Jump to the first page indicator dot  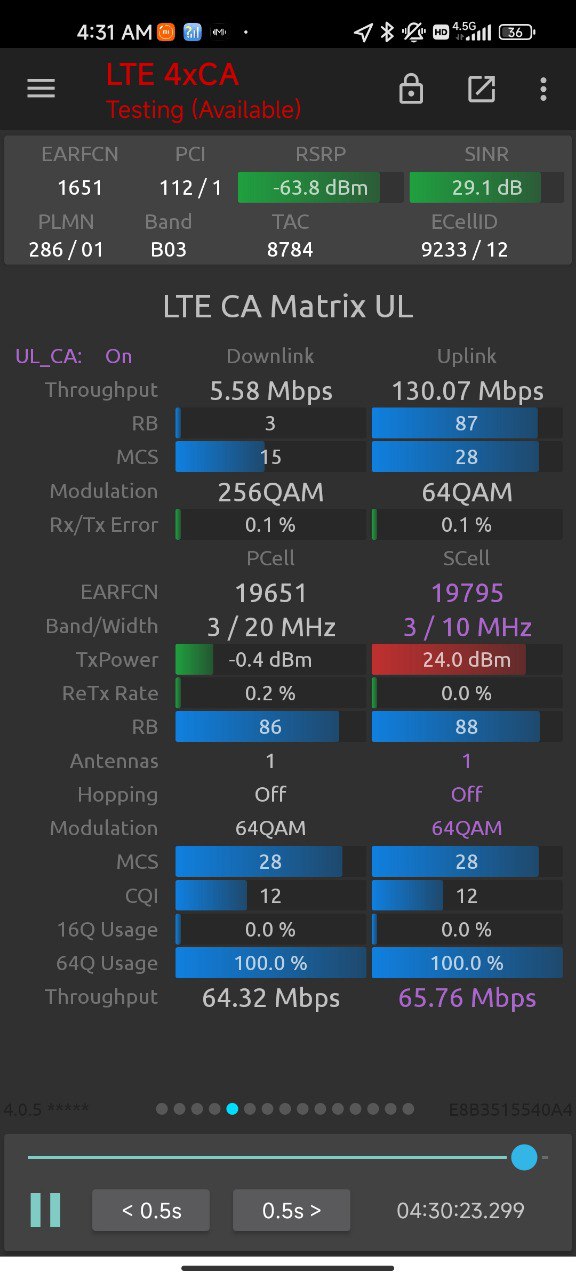coord(162,1108)
